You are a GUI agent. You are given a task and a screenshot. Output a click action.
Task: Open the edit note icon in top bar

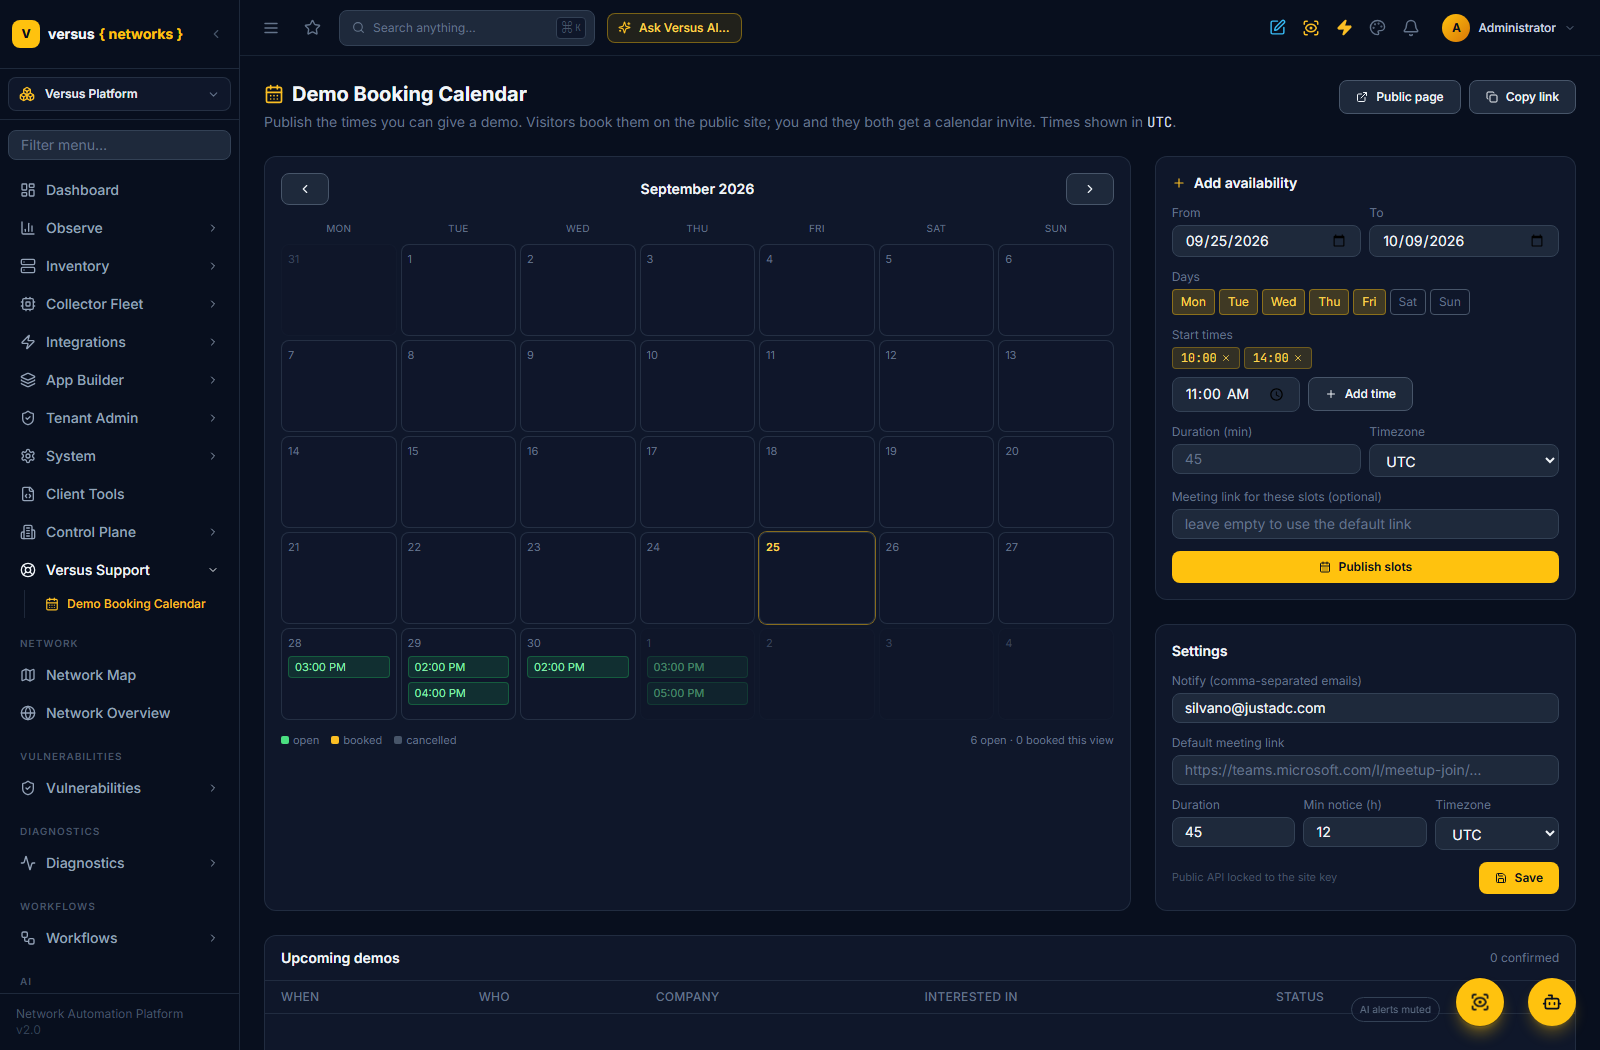[x=1278, y=28]
